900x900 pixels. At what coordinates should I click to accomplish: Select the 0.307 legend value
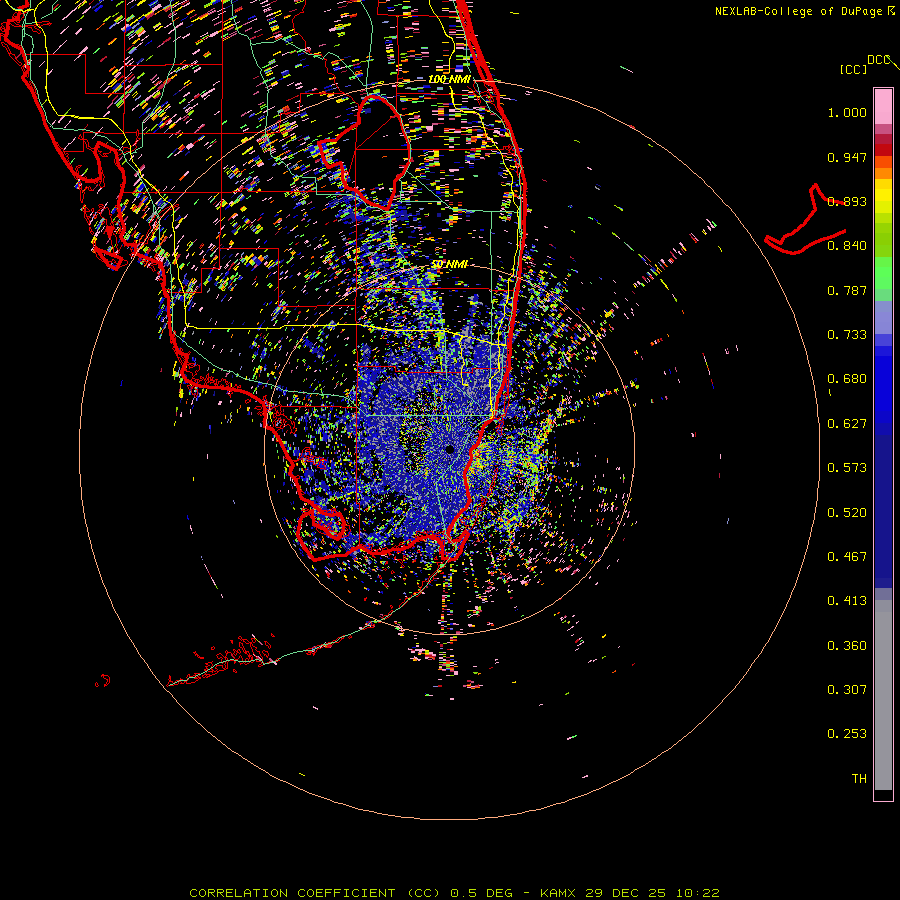(x=847, y=690)
